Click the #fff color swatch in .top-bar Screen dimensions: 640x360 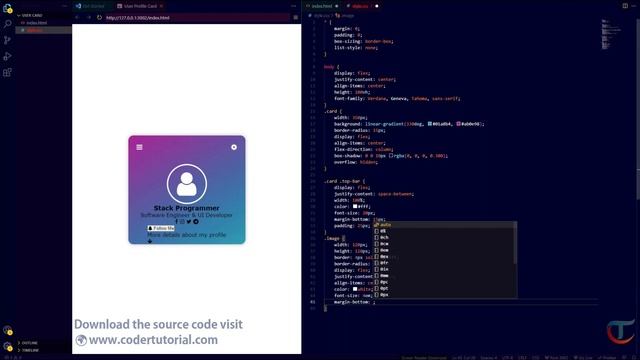[x=355, y=207]
